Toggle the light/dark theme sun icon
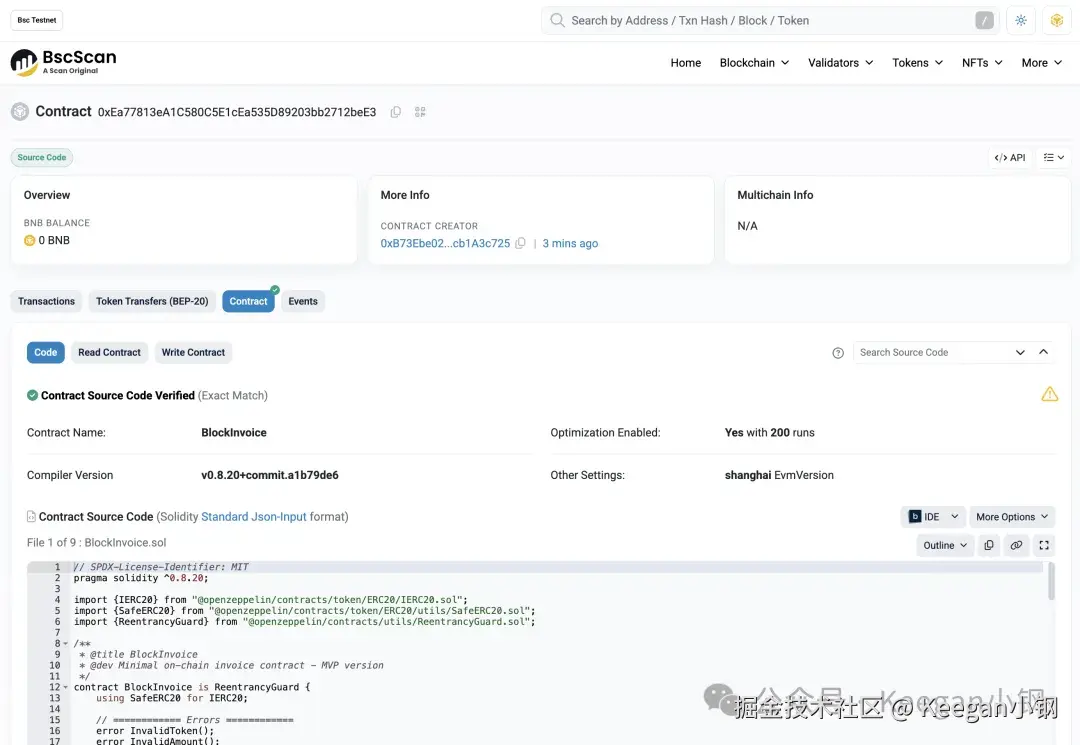1080x745 pixels. coord(1021,21)
